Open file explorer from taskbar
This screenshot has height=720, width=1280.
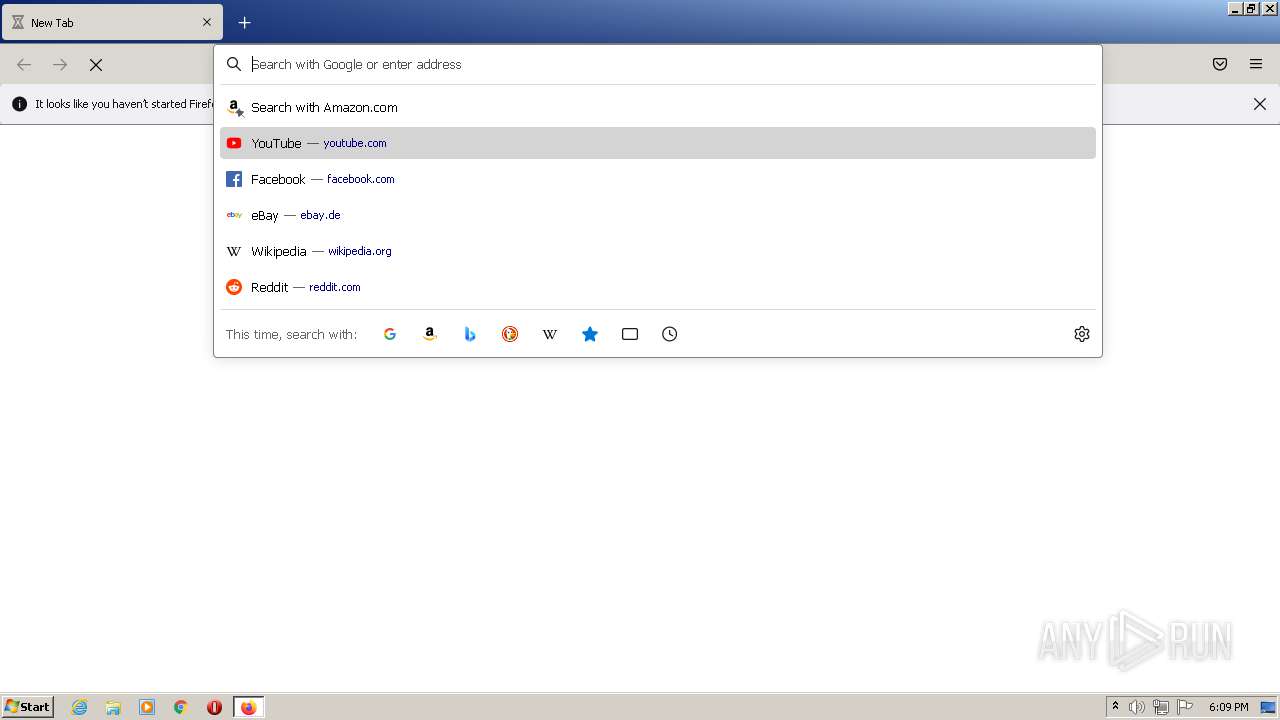[113, 707]
